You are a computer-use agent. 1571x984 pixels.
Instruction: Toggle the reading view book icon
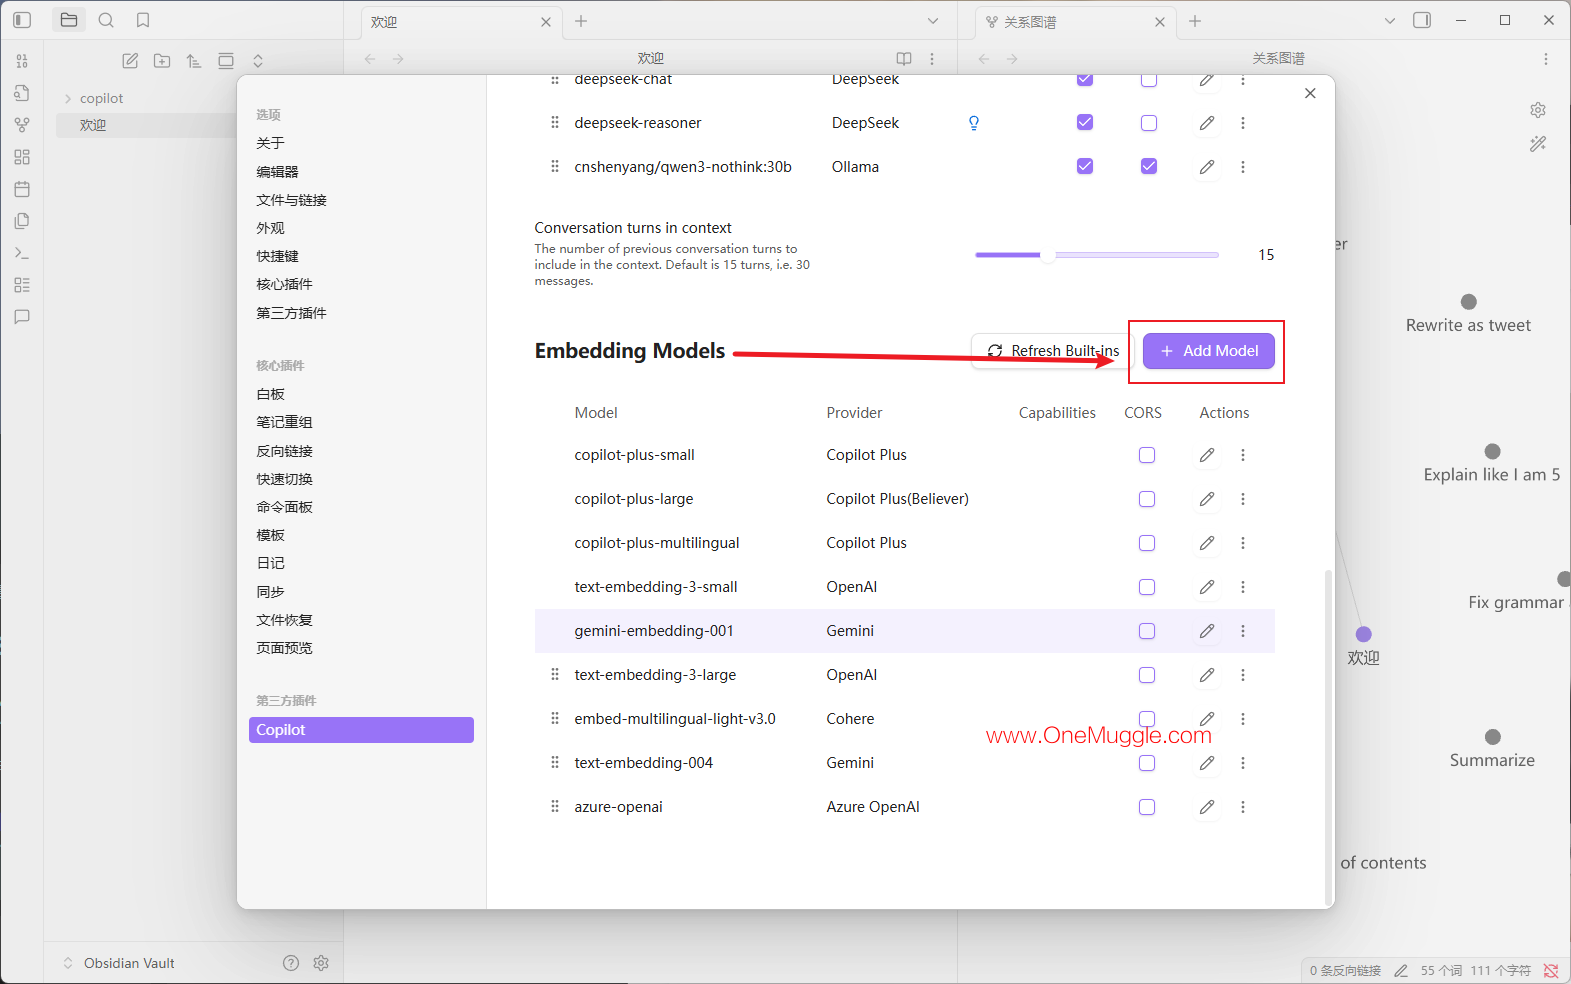pos(904,59)
